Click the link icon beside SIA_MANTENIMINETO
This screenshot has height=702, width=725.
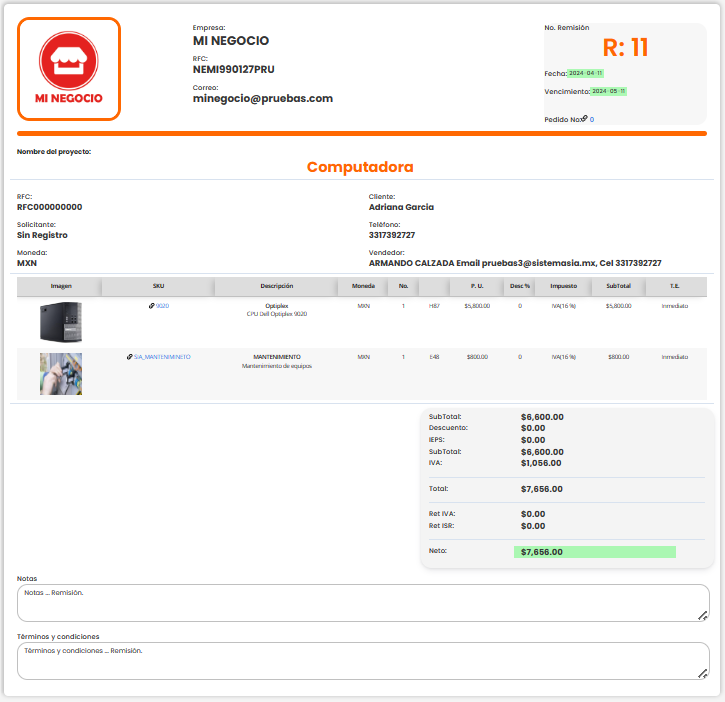[x=129, y=356]
